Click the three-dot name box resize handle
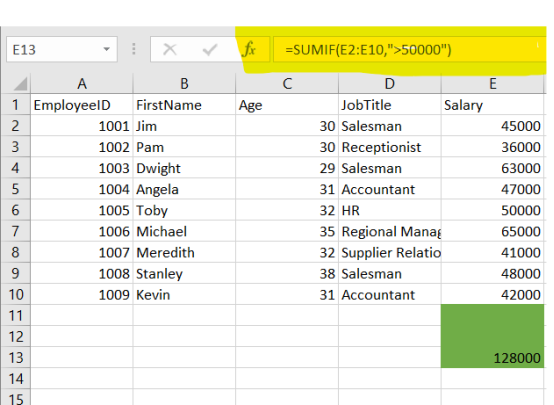The width and height of the screenshot is (554, 405). click(x=134, y=49)
